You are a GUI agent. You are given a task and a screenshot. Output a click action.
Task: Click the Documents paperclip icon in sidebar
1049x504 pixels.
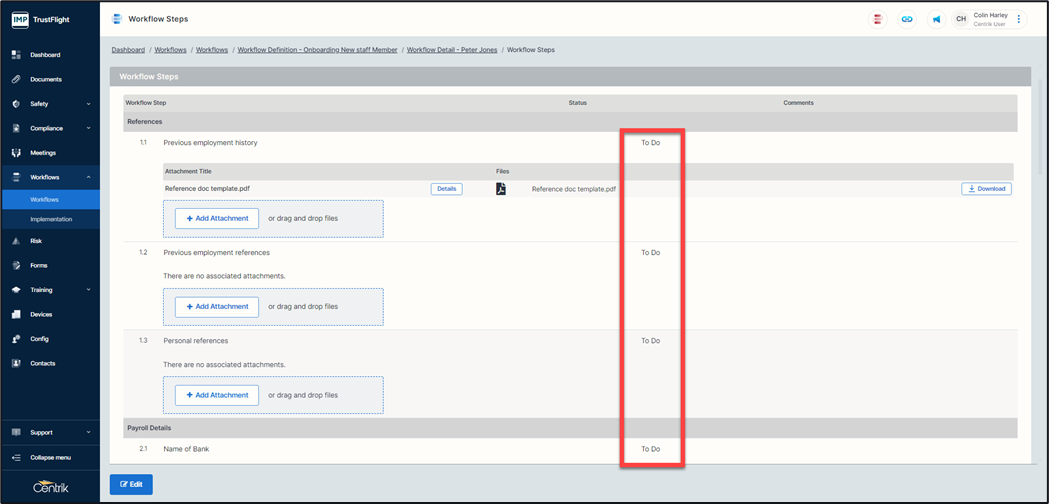16,79
